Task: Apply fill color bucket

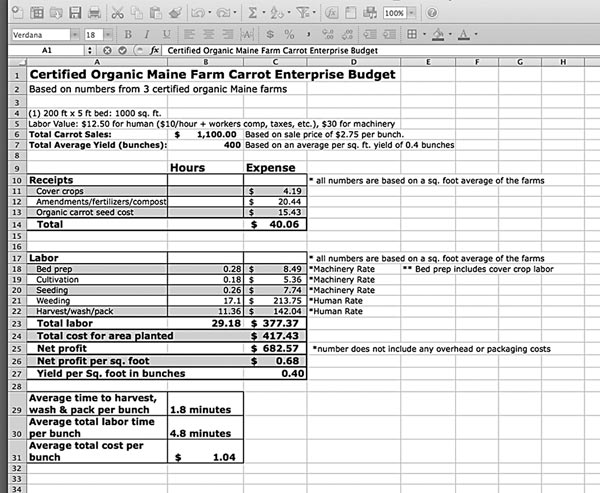Action: pyautogui.click(x=438, y=34)
